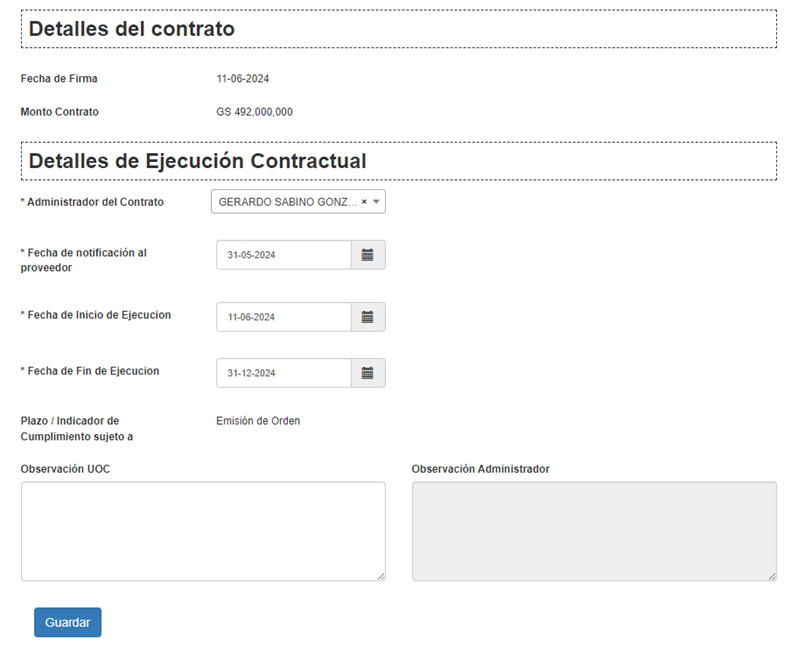Click the Administrador del Contrato label

pos(92,202)
